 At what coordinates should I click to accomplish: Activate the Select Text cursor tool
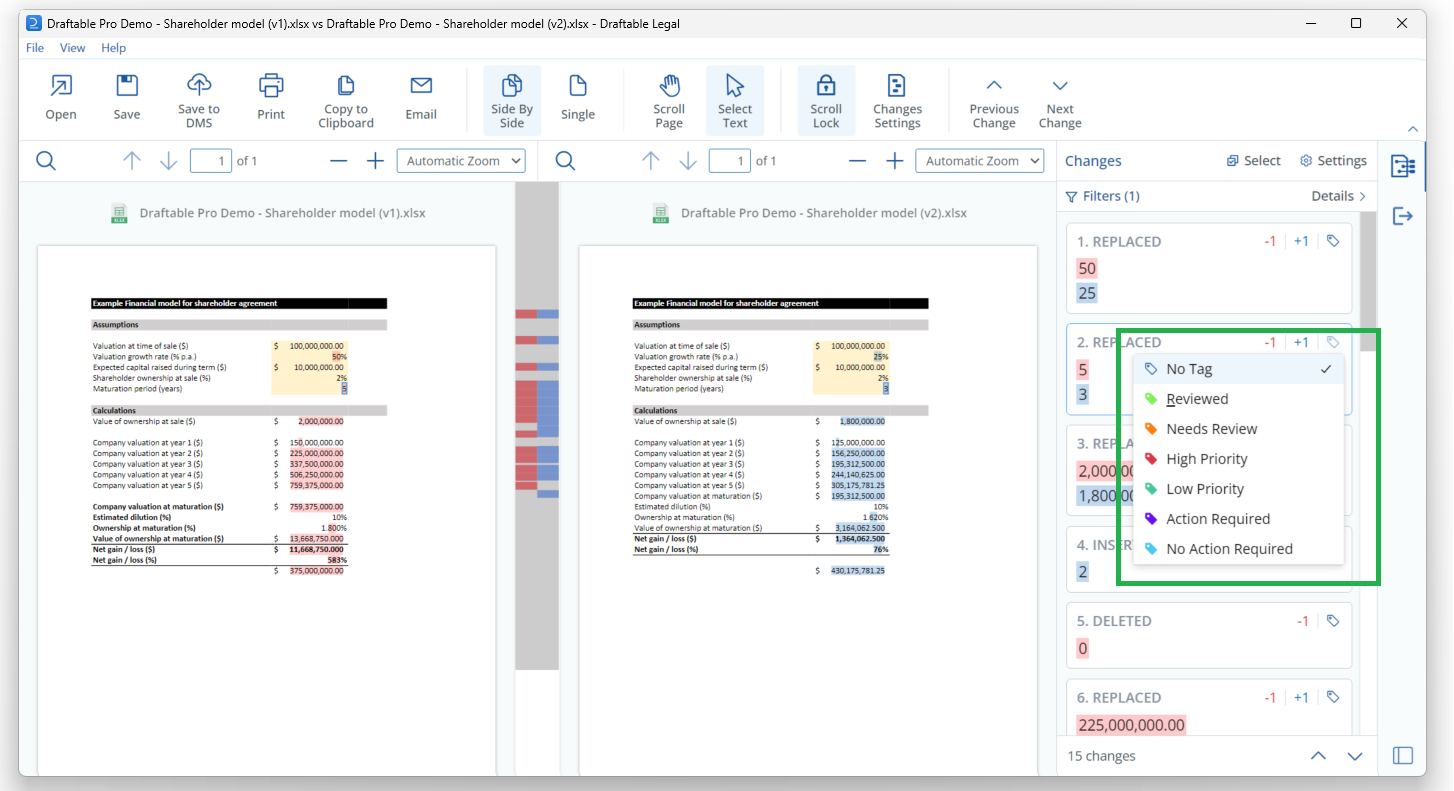pyautogui.click(x=735, y=100)
